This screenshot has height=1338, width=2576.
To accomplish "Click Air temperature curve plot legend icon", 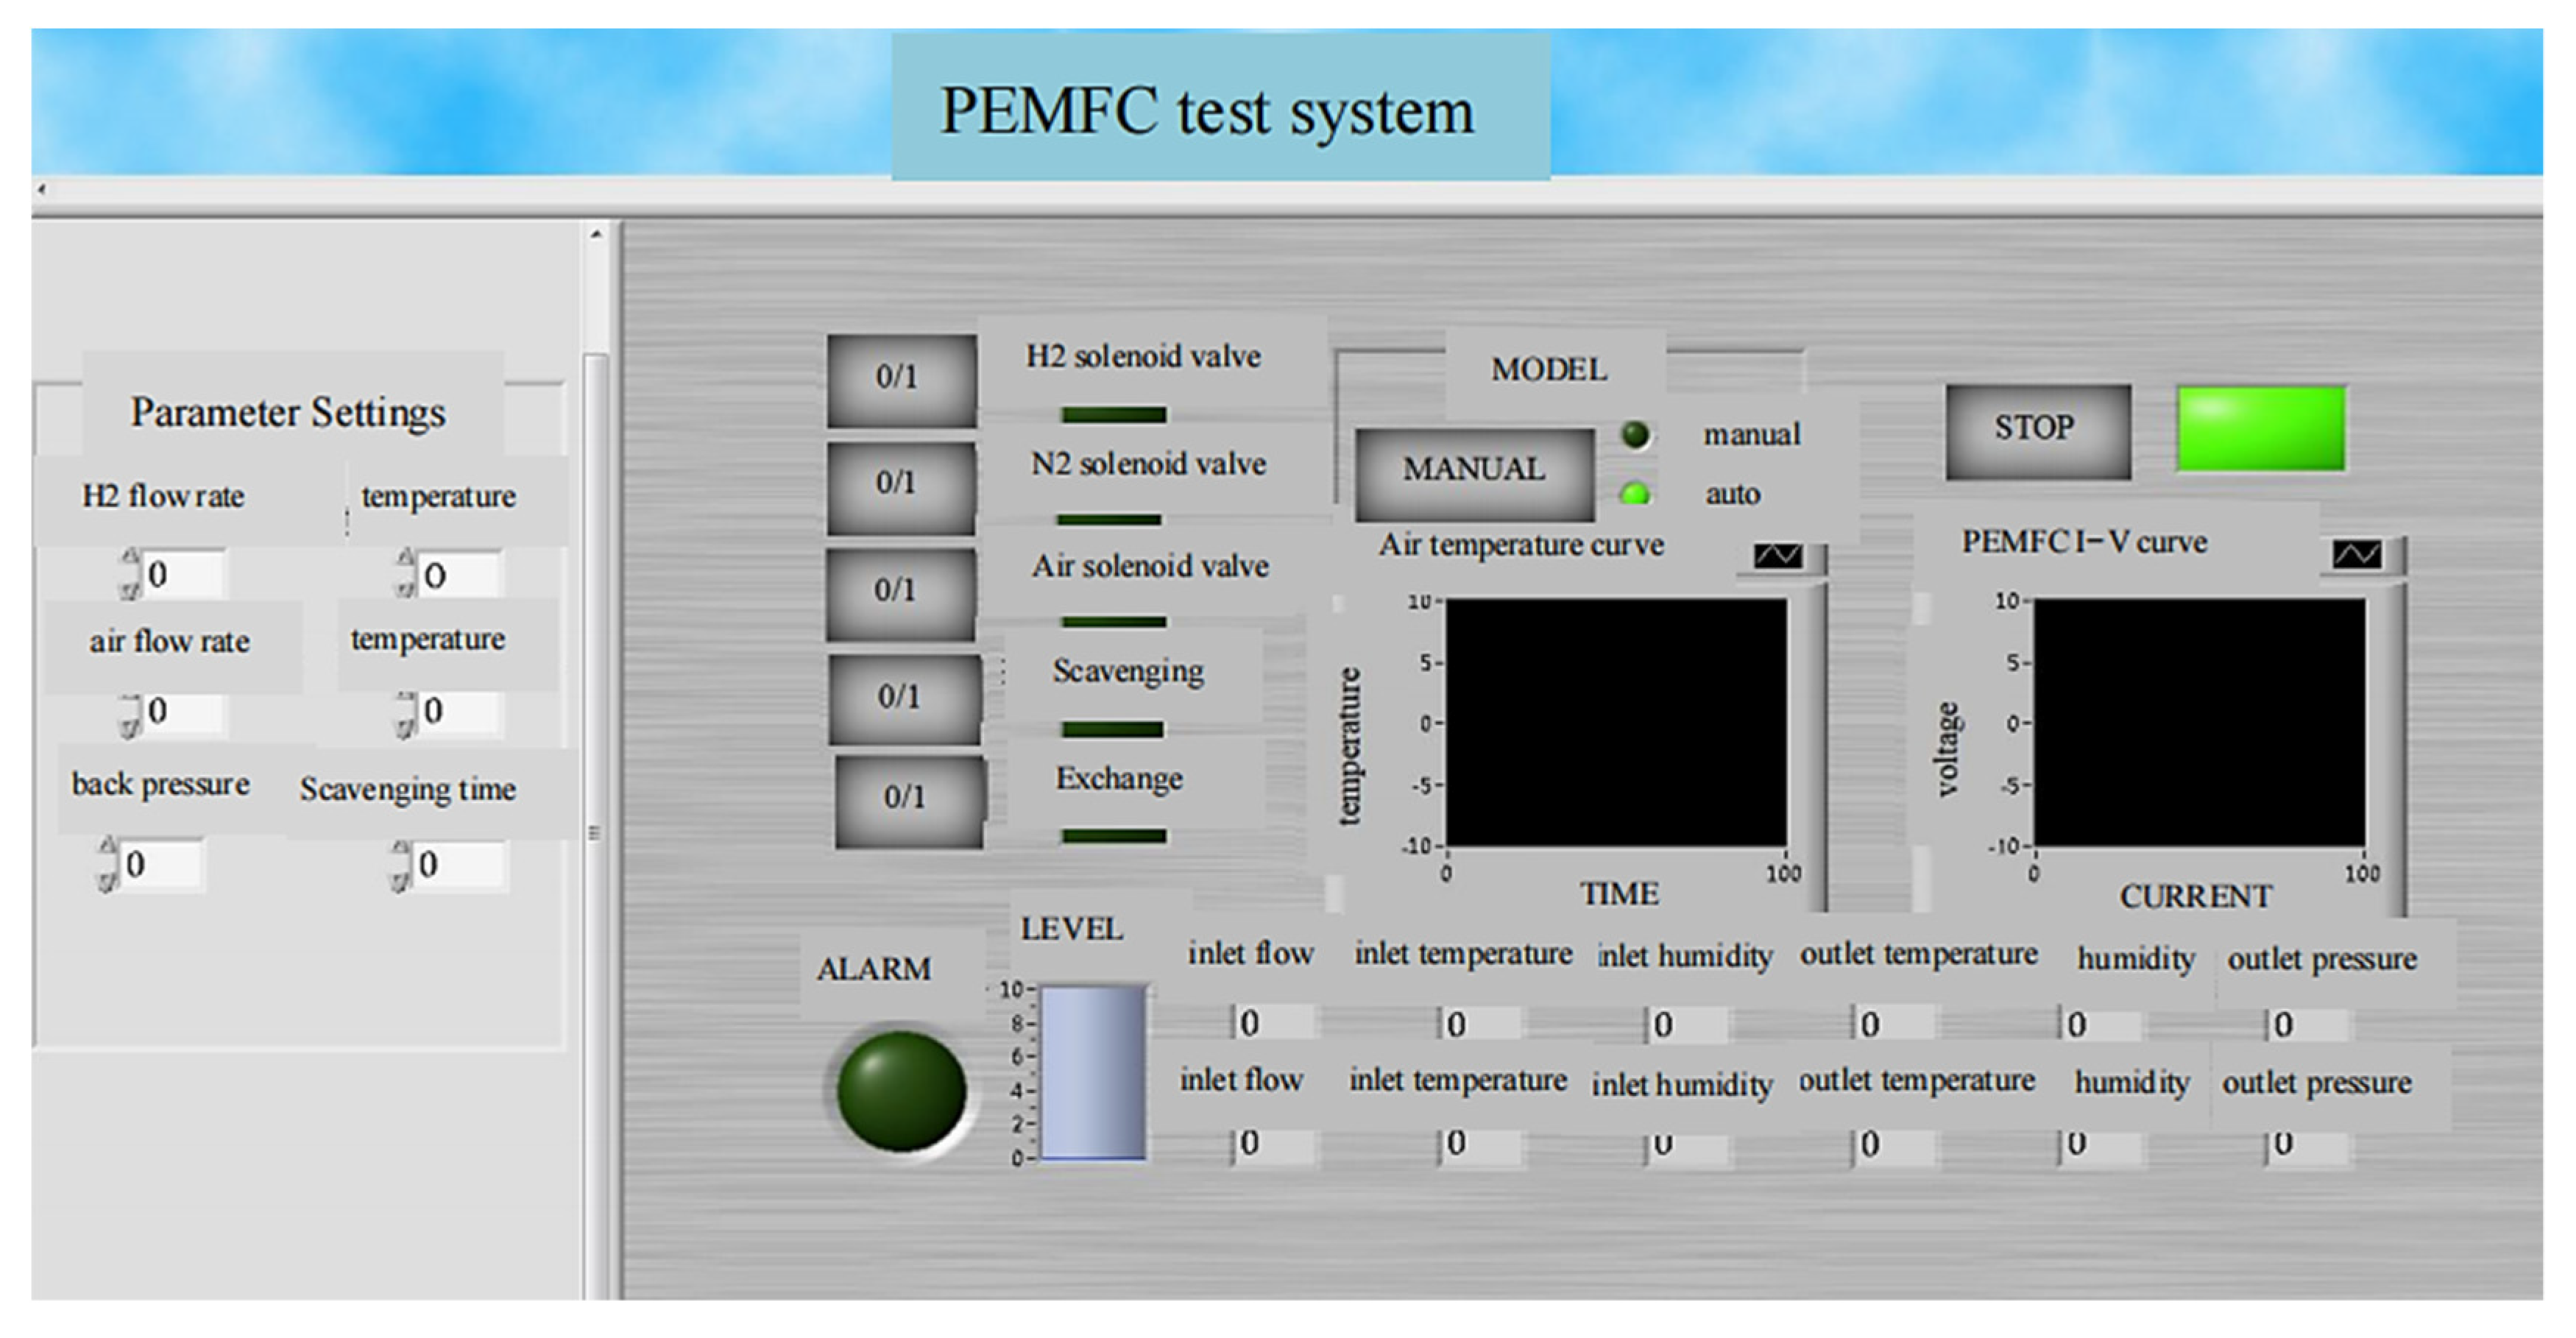I will tap(1777, 556).
